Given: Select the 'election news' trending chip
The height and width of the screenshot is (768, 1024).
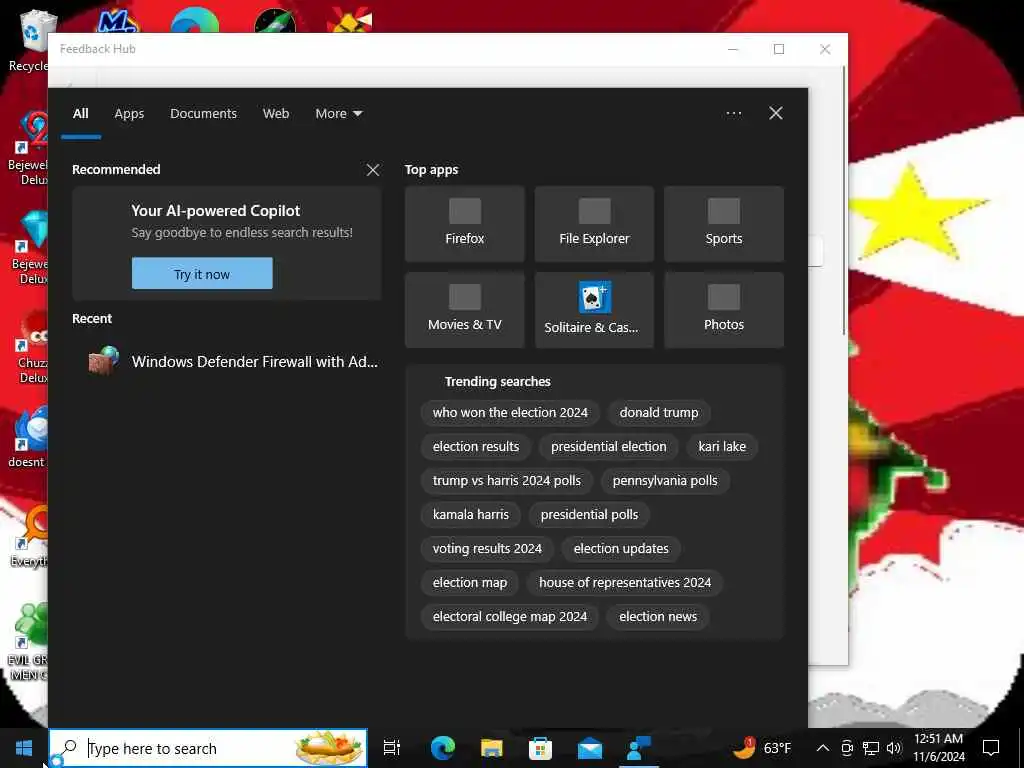Looking at the screenshot, I should click(658, 616).
